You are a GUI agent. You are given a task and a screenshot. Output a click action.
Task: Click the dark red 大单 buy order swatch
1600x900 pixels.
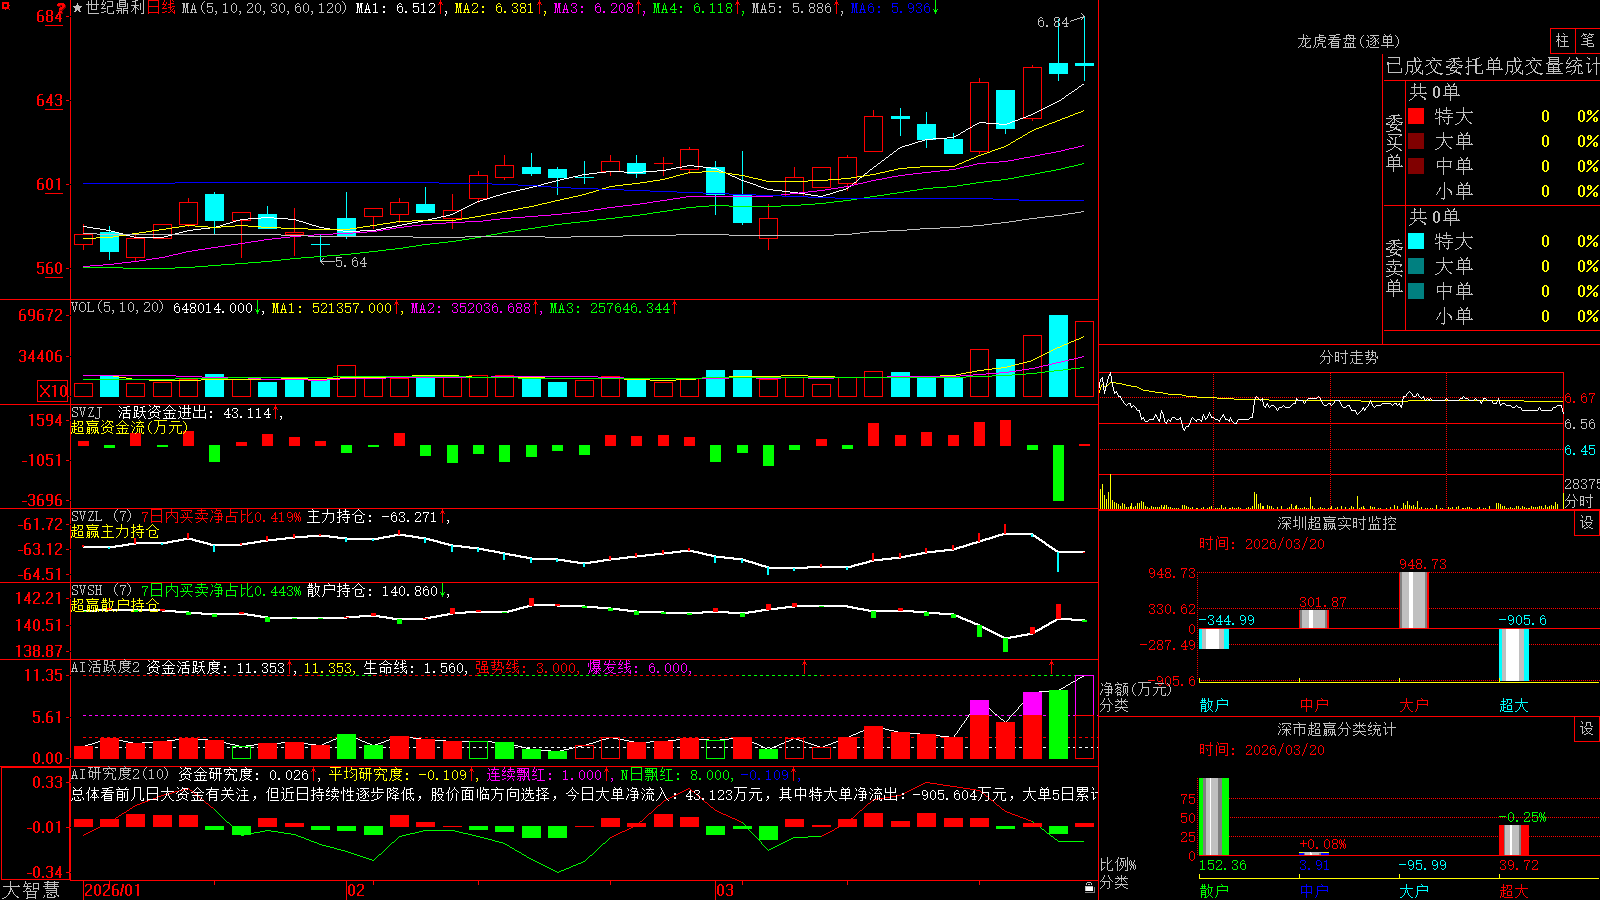click(1416, 141)
